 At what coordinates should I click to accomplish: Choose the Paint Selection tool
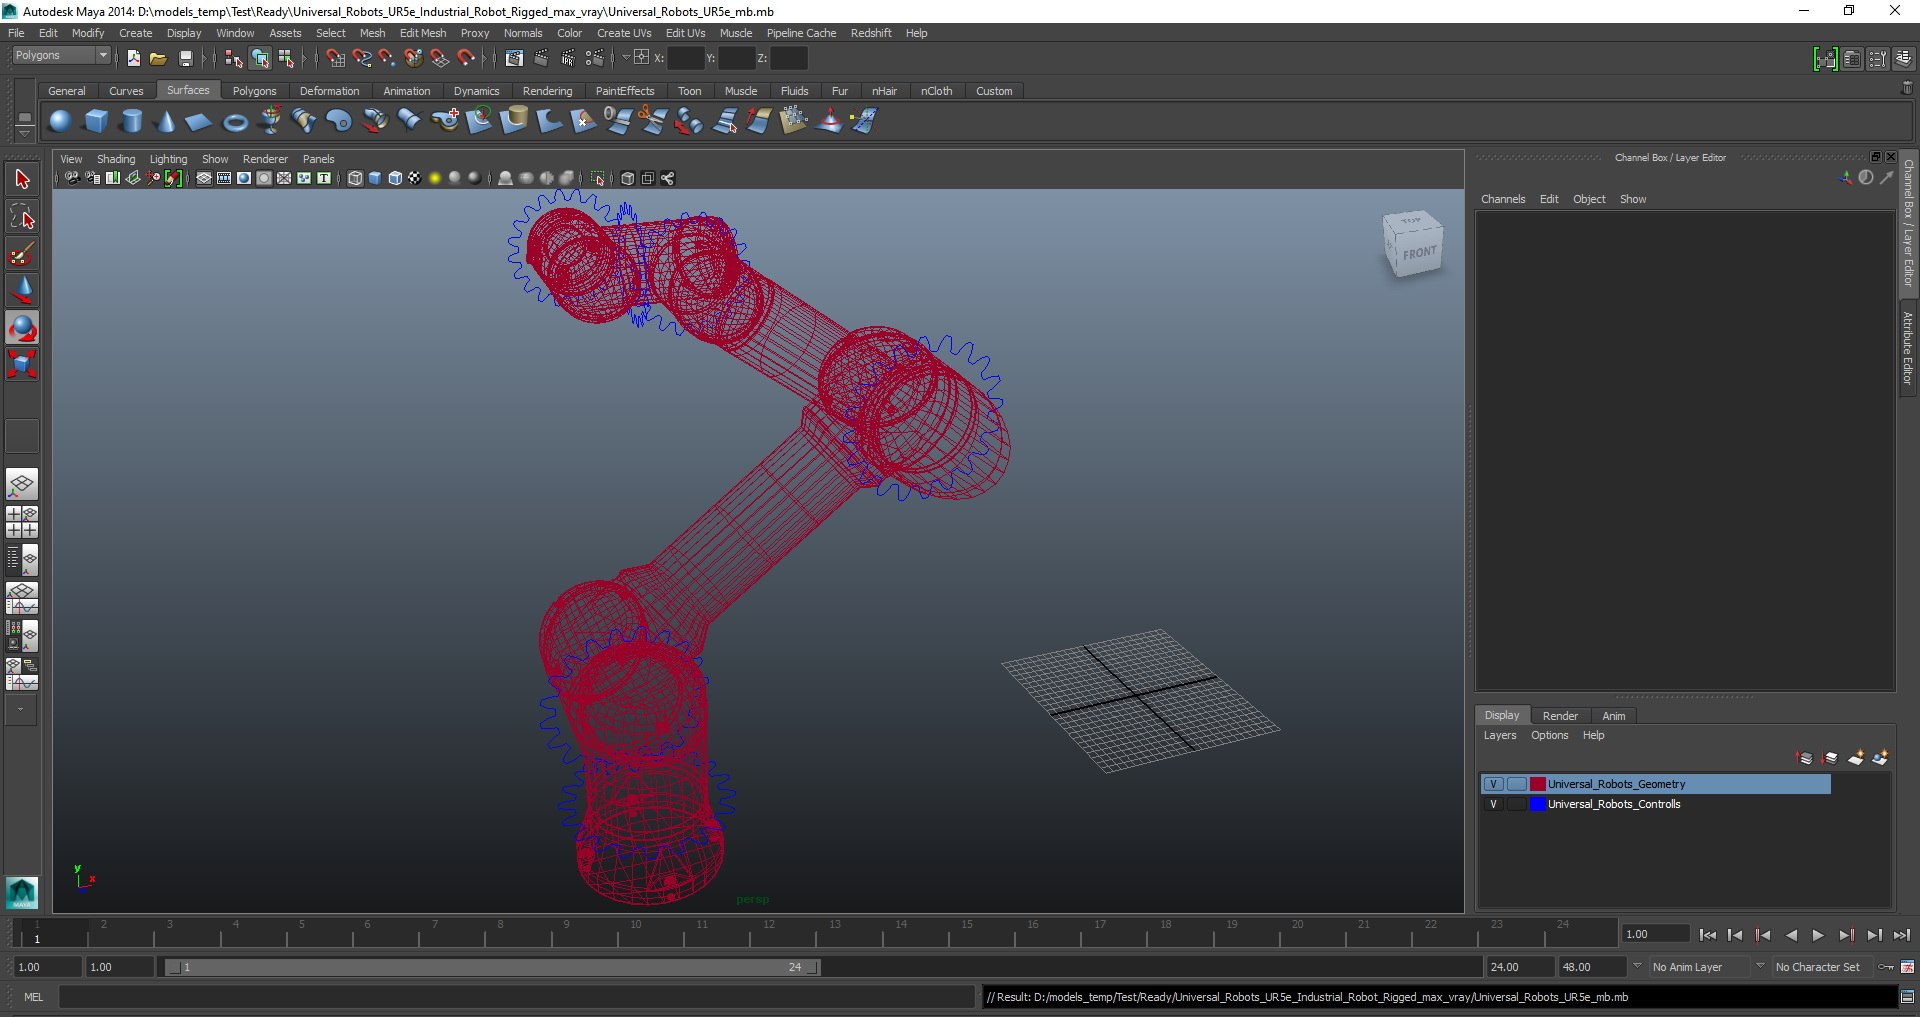click(x=22, y=254)
